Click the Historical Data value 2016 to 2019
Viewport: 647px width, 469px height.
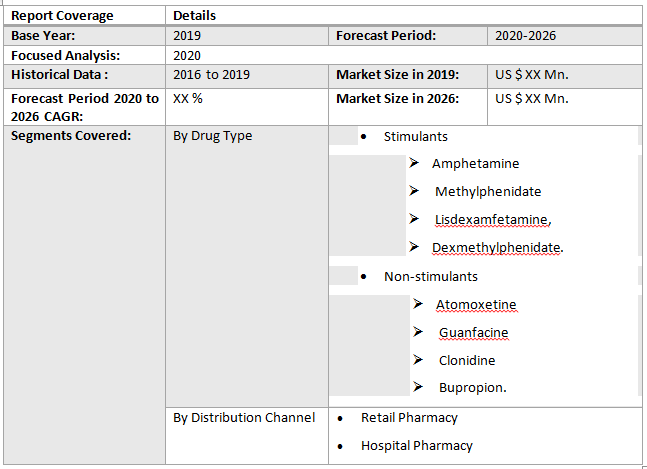tap(211, 75)
